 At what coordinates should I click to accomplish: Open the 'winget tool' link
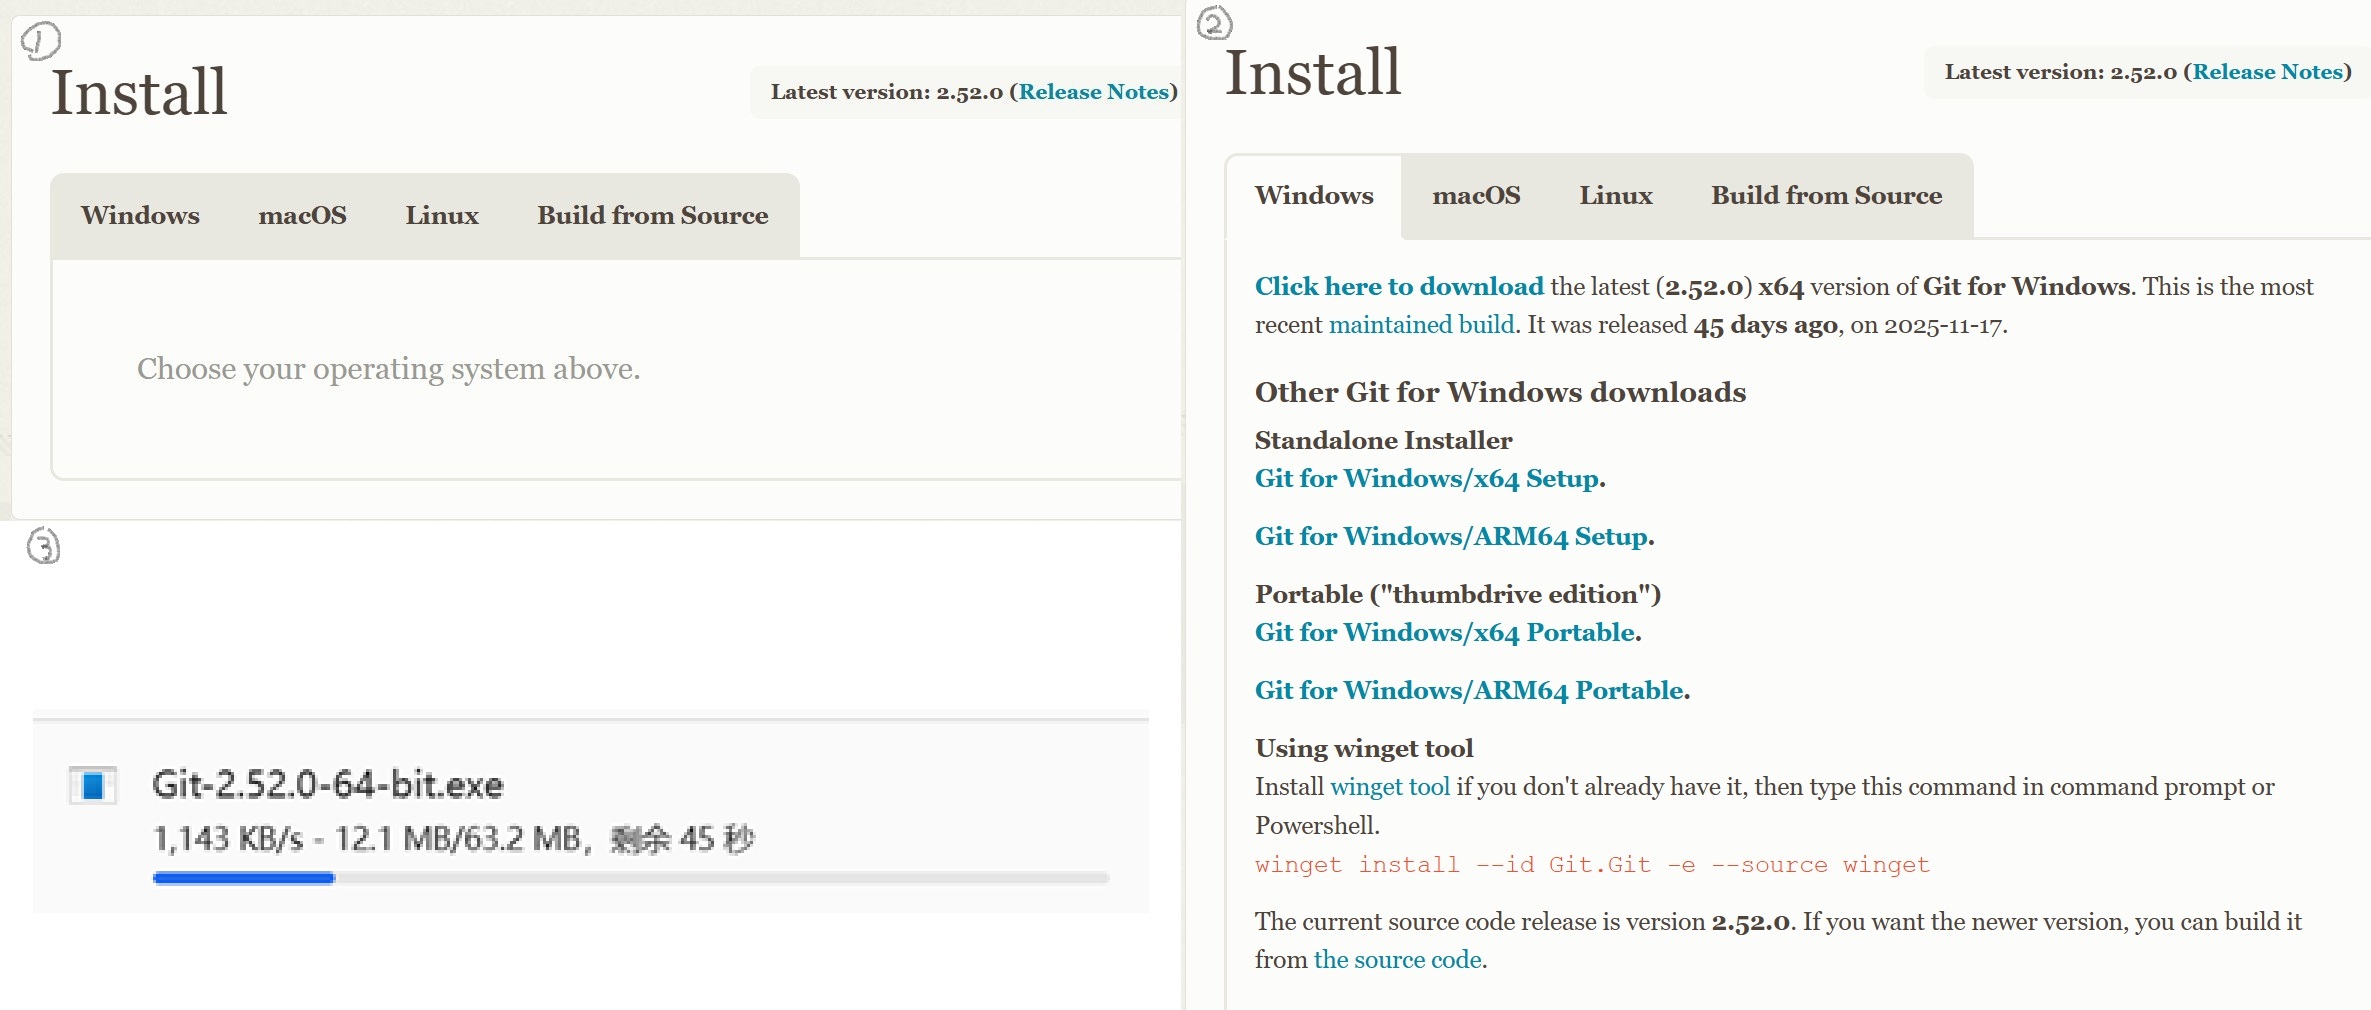tap(1389, 787)
